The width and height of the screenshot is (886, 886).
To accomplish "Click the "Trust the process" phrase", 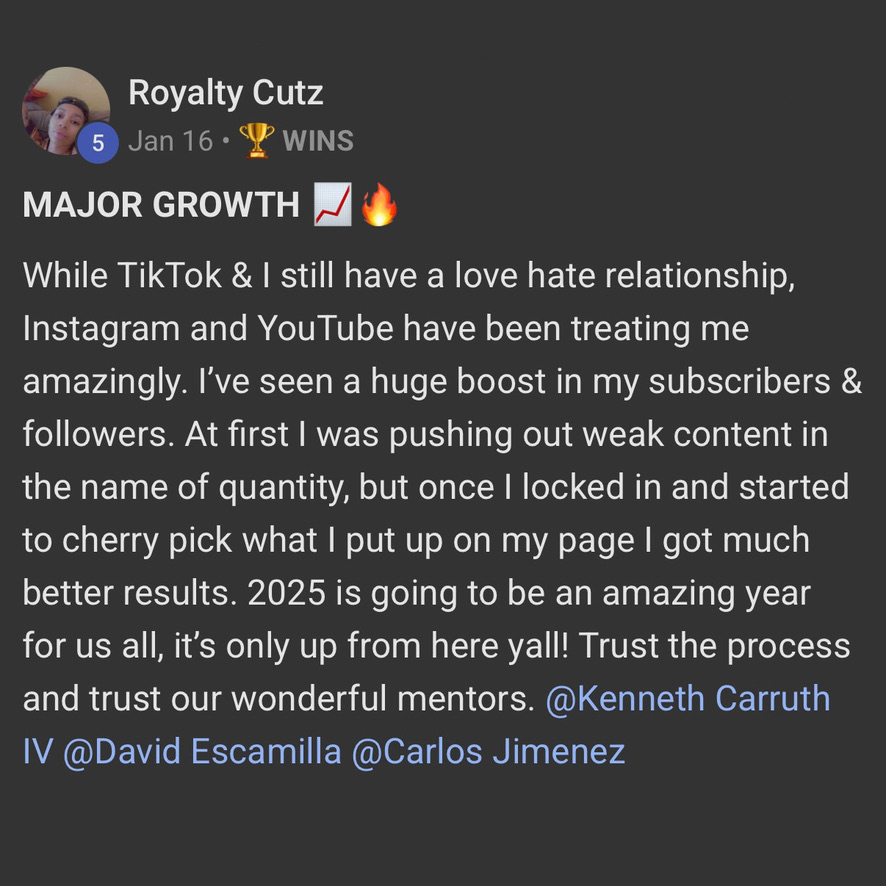I will coord(714,645).
